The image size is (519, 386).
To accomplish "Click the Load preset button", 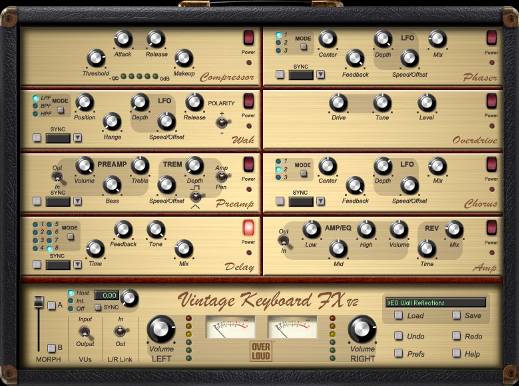I will click(x=399, y=315).
